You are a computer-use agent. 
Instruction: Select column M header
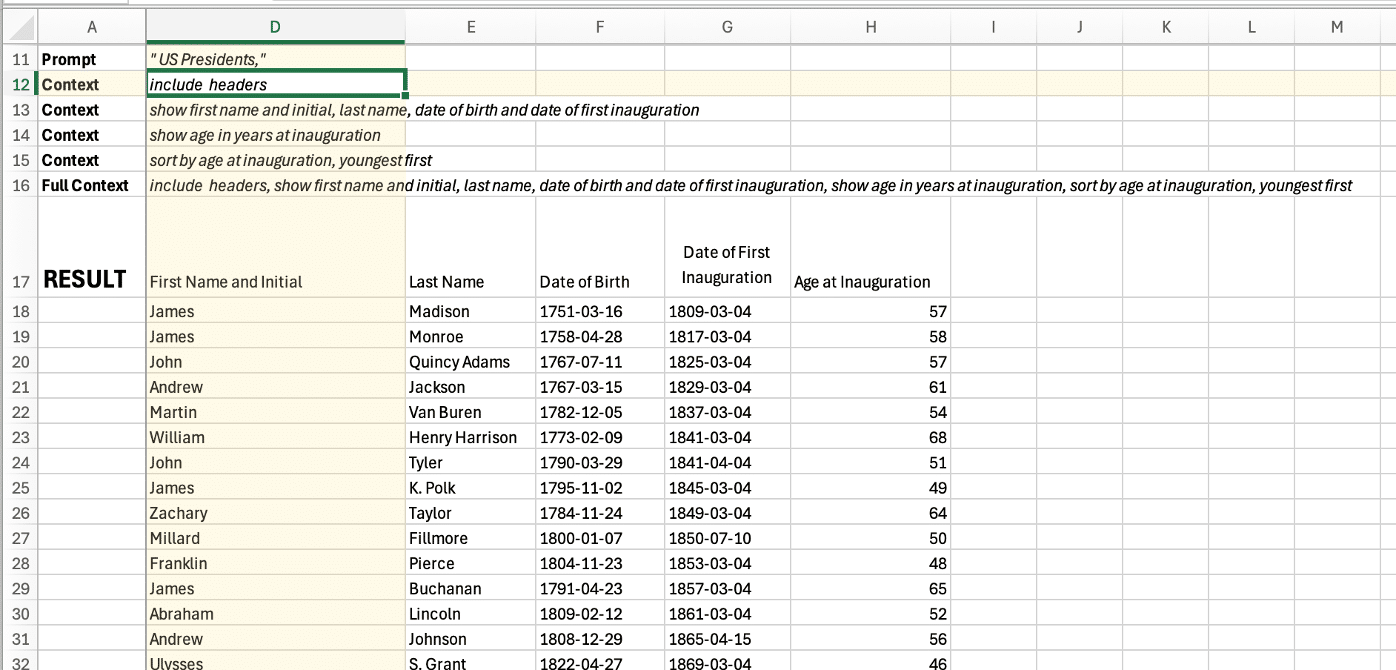pos(1337,27)
